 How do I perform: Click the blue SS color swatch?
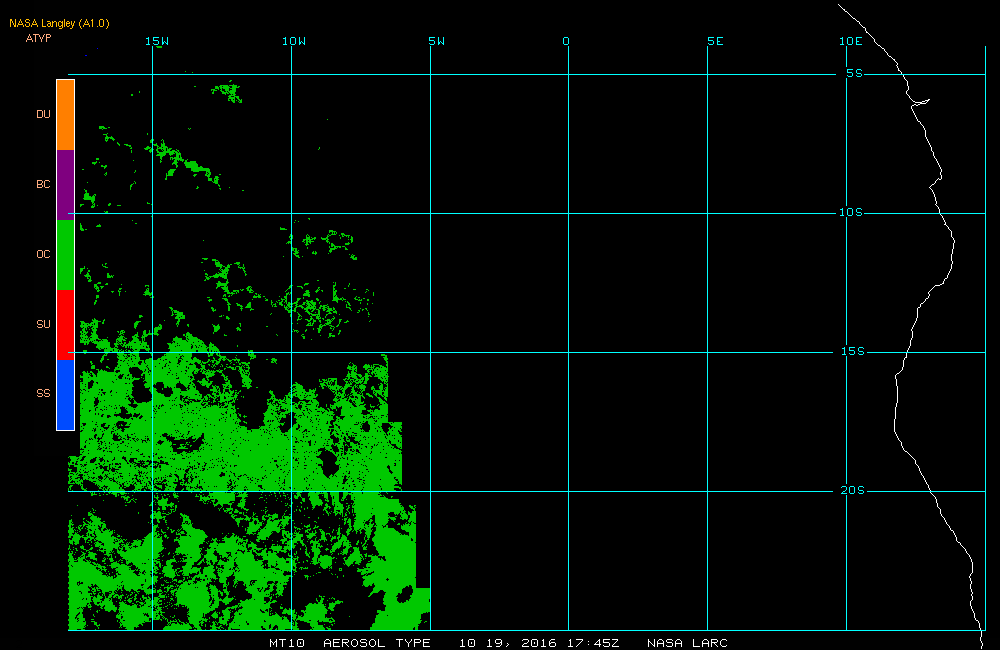(66, 395)
